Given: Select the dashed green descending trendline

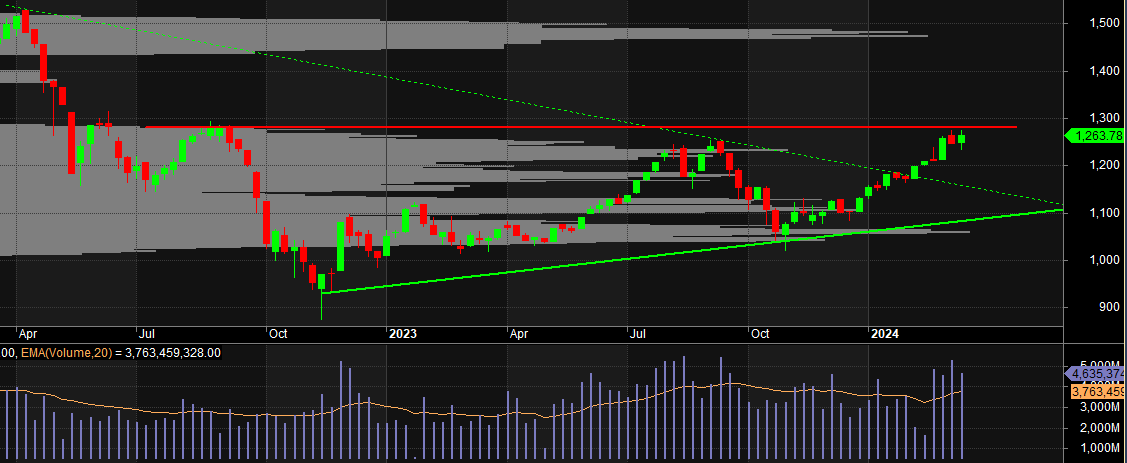Looking at the screenshot, I should coord(400,80).
